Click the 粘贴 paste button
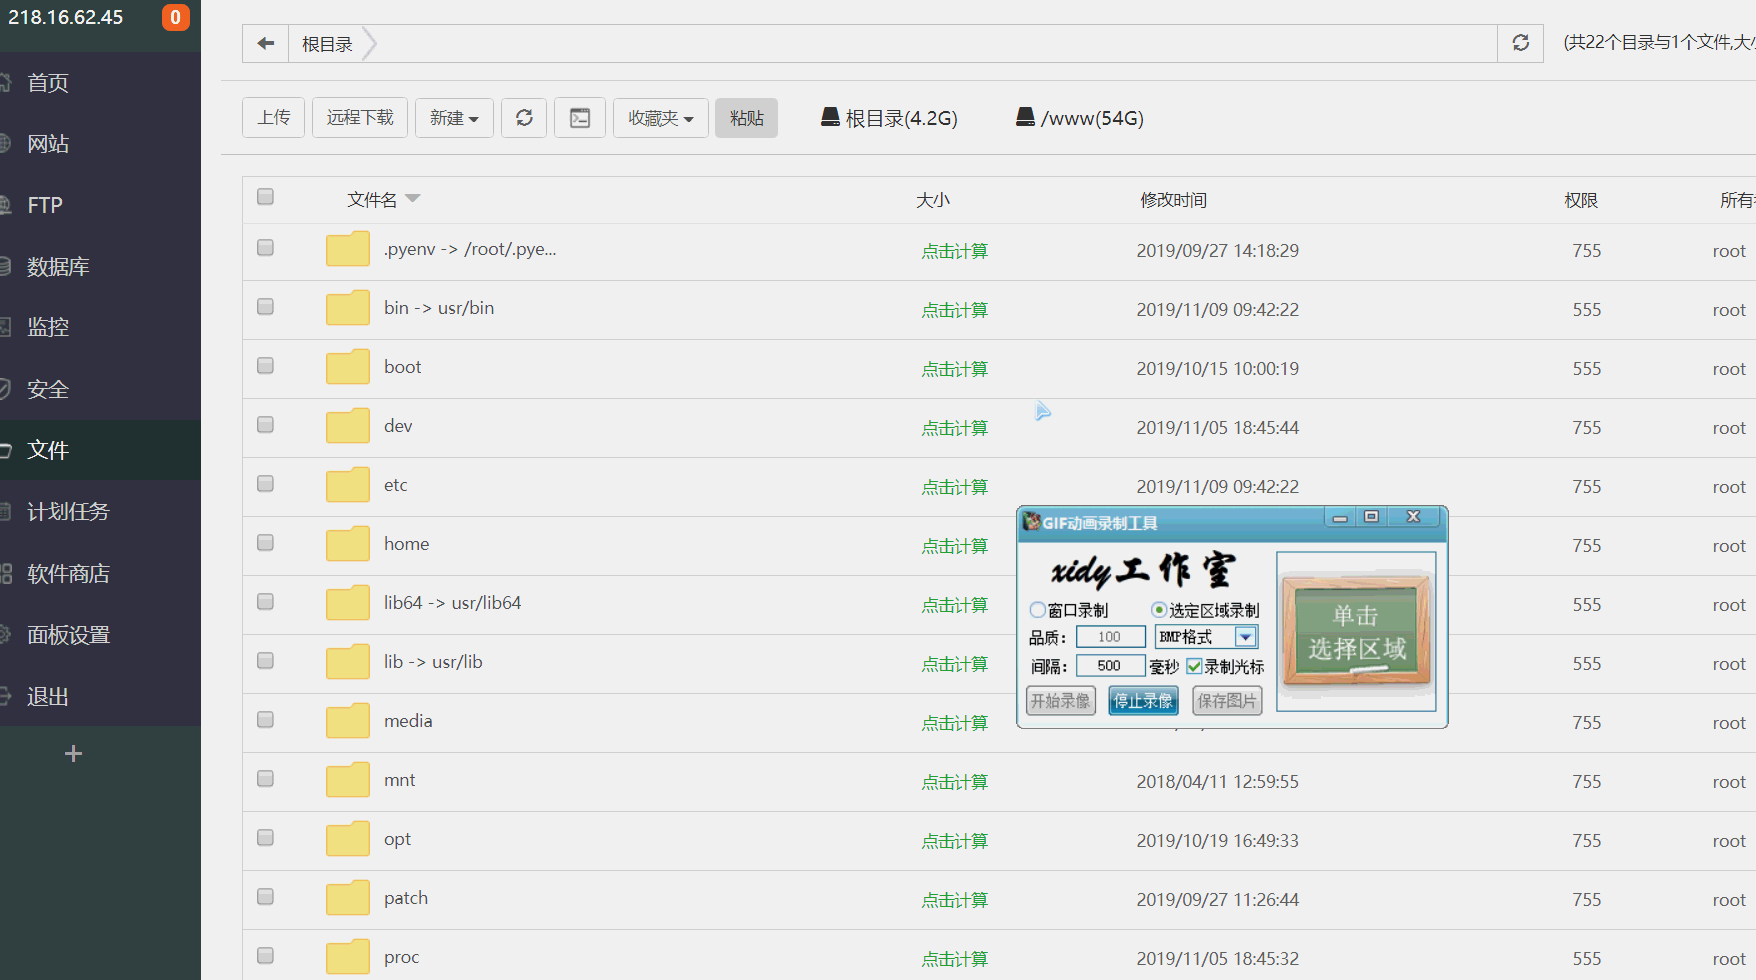This screenshot has width=1756, height=980. (x=746, y=118)
